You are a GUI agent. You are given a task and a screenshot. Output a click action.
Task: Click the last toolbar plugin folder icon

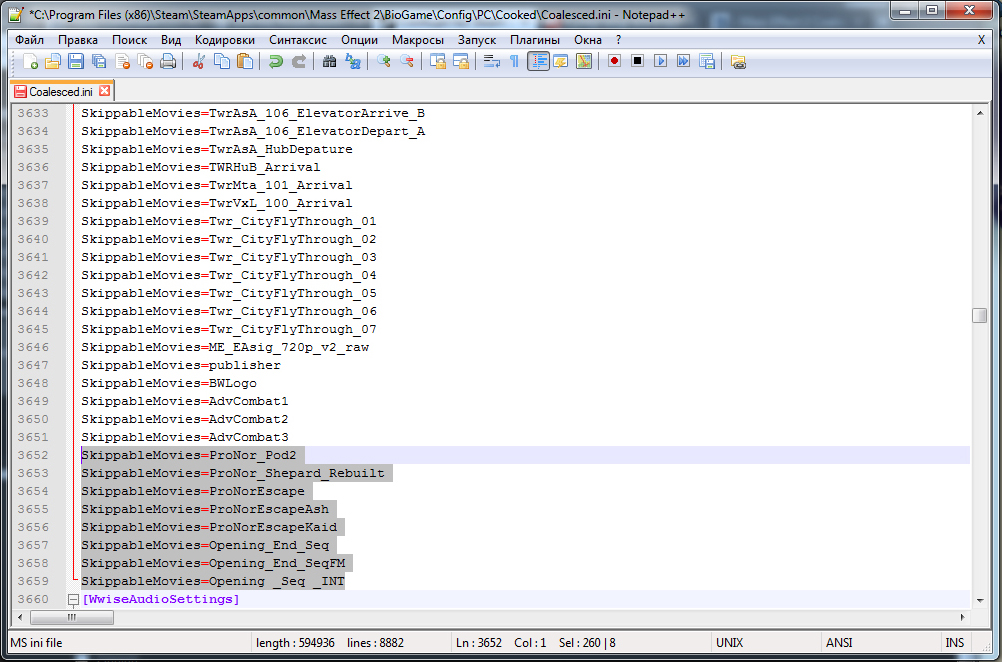pyautogui.click(x=738, y=61)
